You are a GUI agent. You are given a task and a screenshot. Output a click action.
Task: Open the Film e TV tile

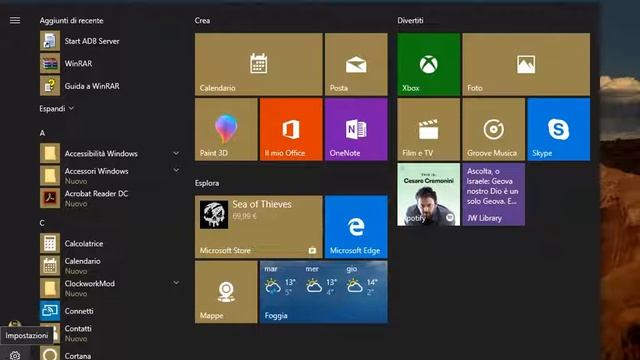[429, 129]
